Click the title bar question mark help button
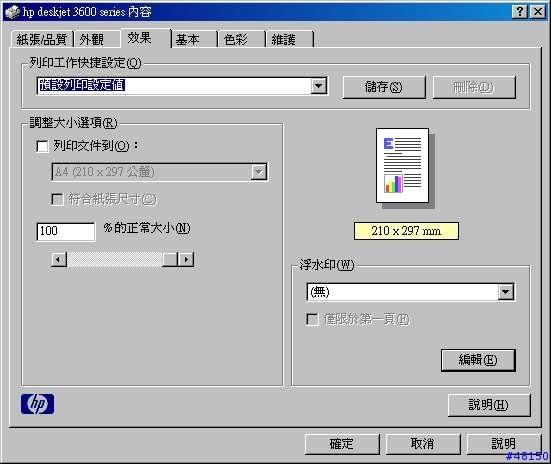This screenshot has width=551, height=464. pos(520,12)
